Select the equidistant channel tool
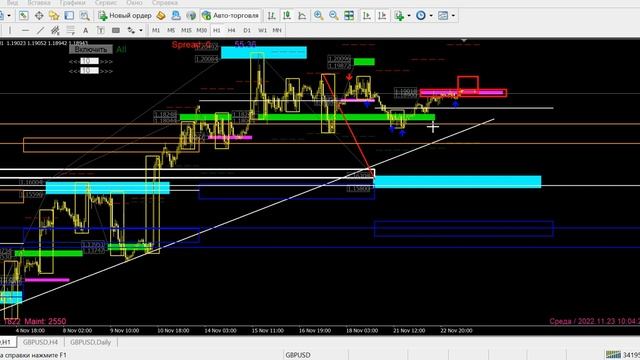Viewport: 640px width, 360px height. click(x=55, y=30)
